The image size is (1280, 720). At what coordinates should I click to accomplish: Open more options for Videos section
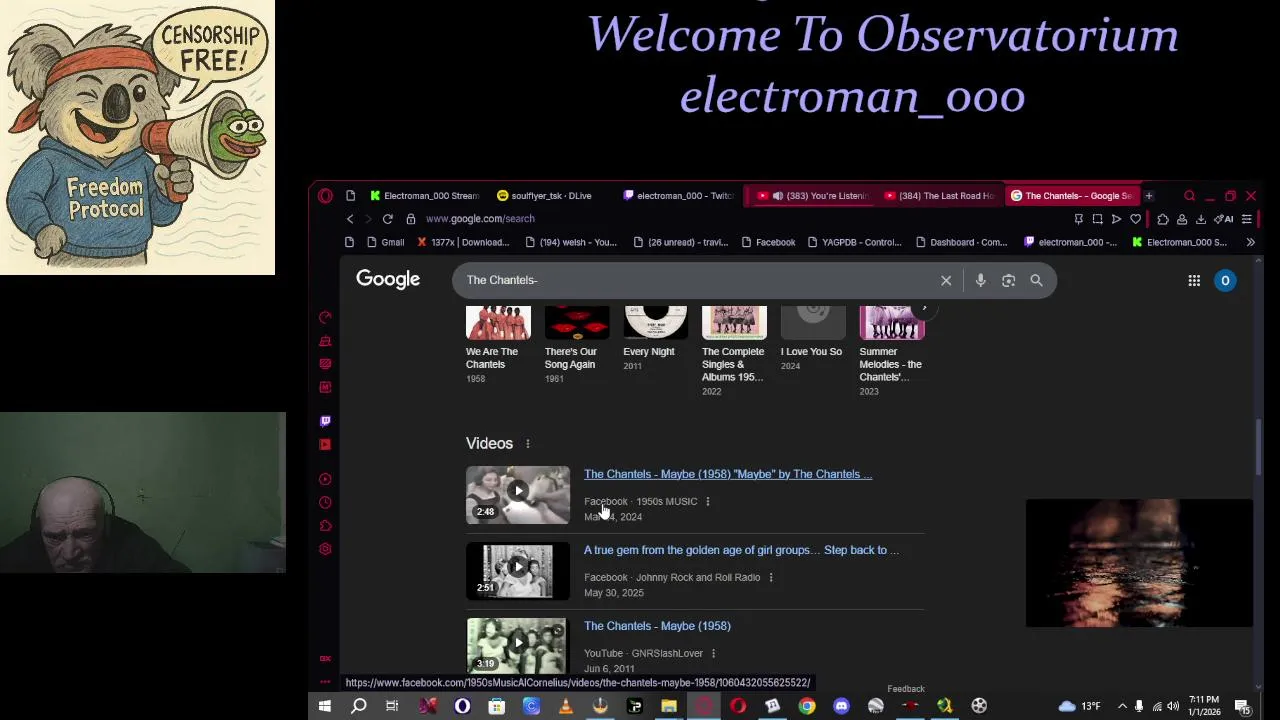528,444
